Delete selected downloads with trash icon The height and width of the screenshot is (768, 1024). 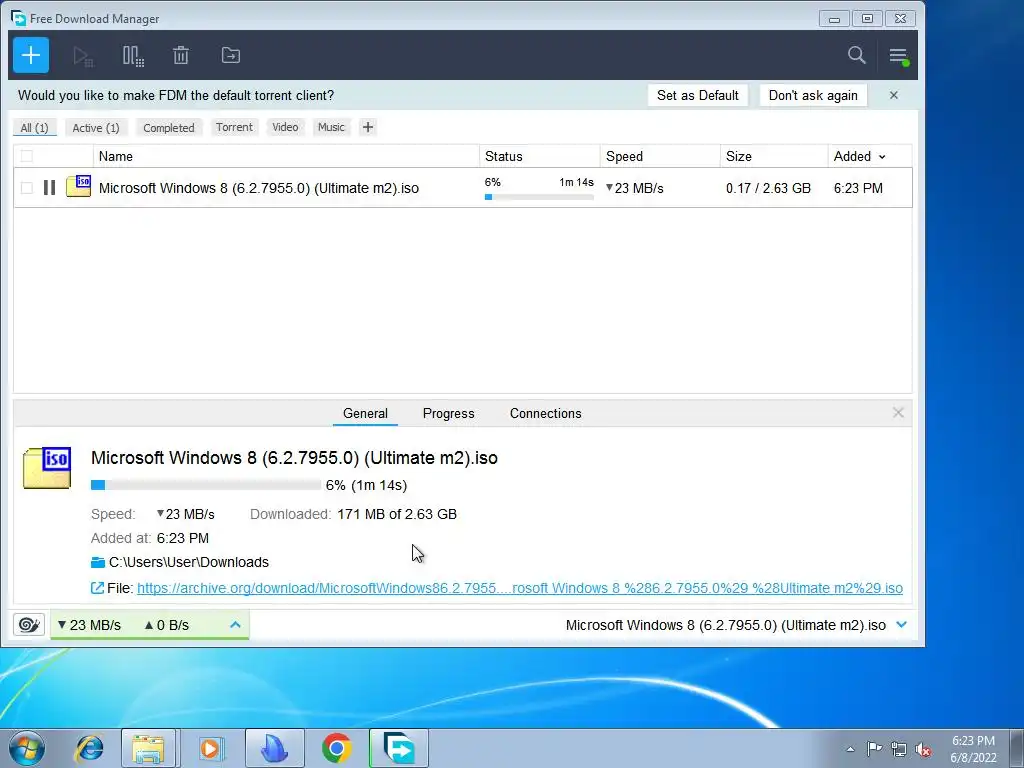coord(181,56)
